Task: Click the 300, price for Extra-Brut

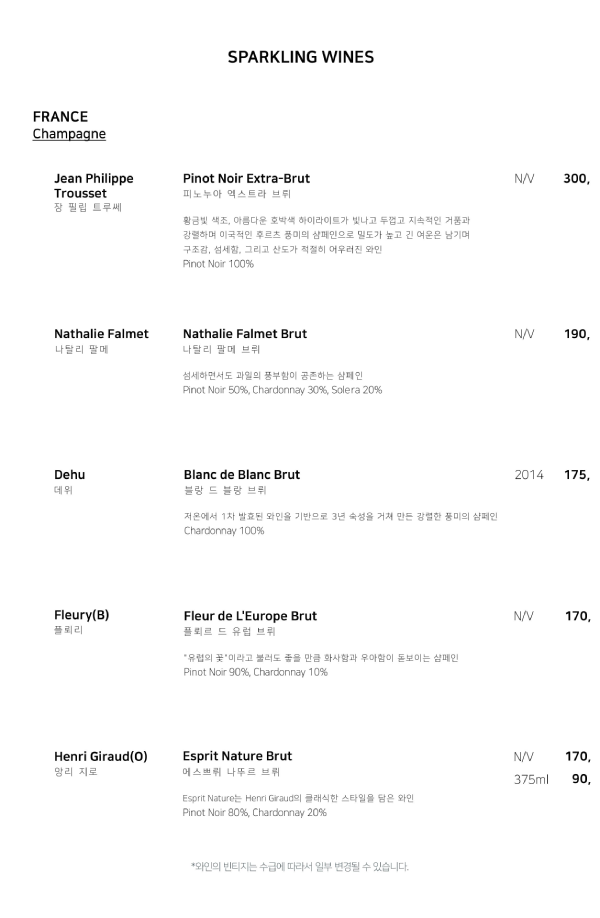Action: tap(576, 178)
